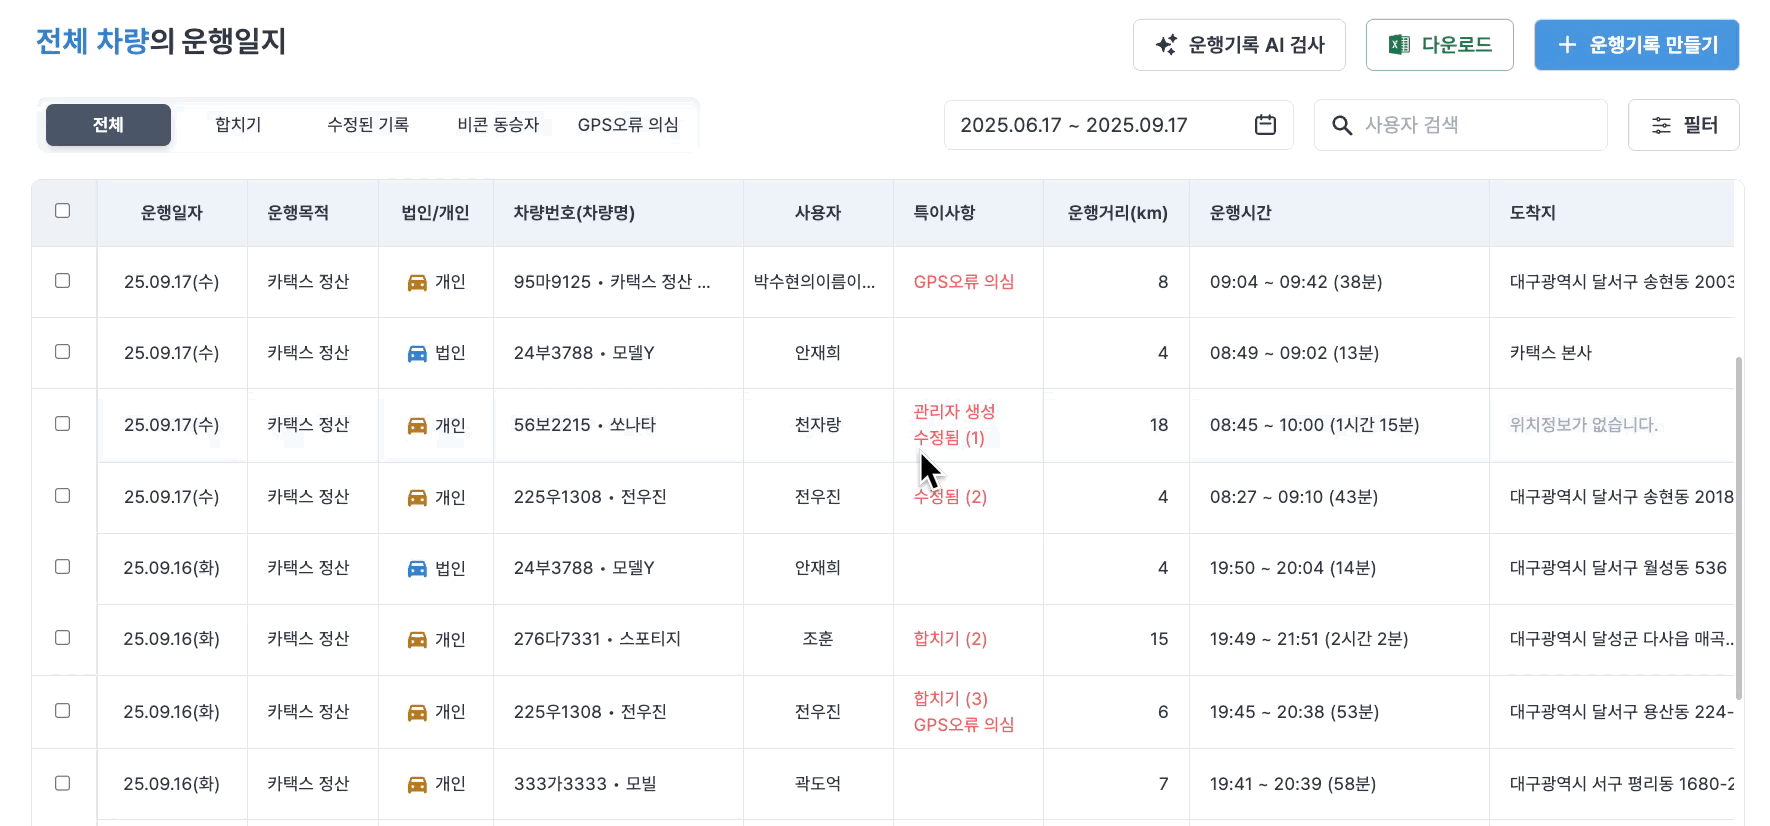Screen dimensions: 1770x826
Task: Check the box for 천자랑 쏘나타 row
Action: click(x=63, y=424)
